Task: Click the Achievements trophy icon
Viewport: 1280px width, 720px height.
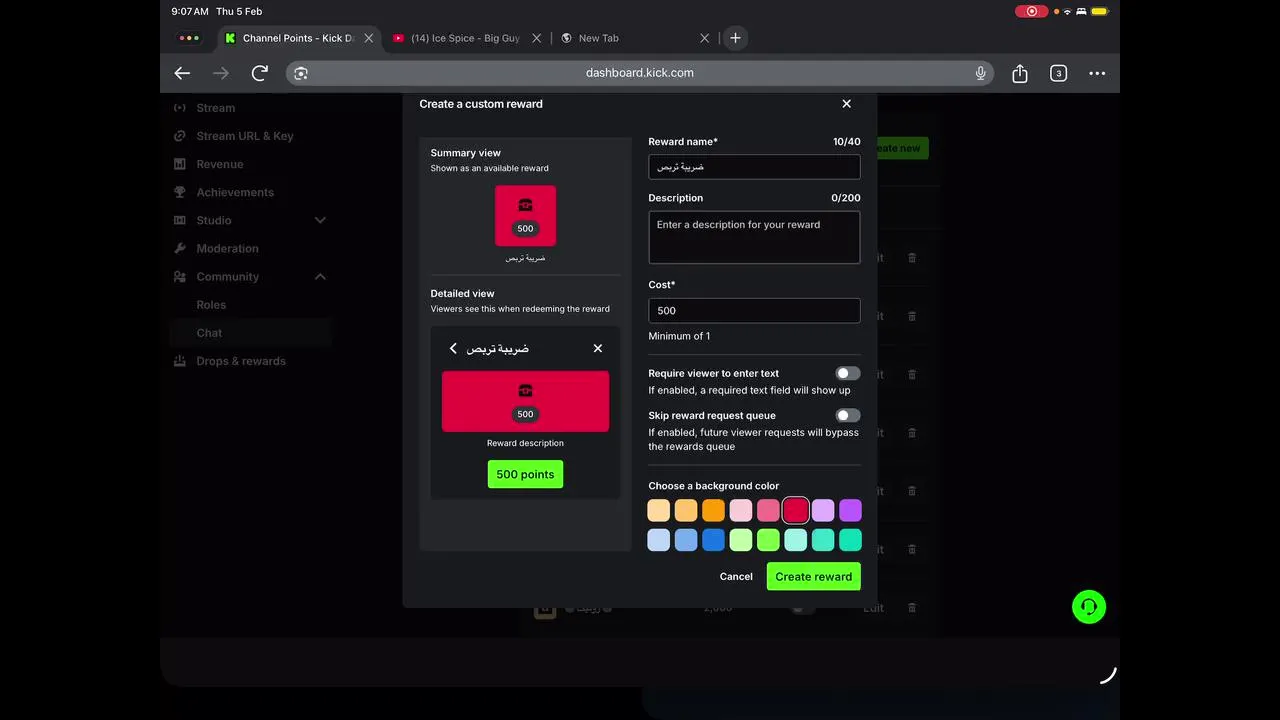Action: [x=180, y=192]
